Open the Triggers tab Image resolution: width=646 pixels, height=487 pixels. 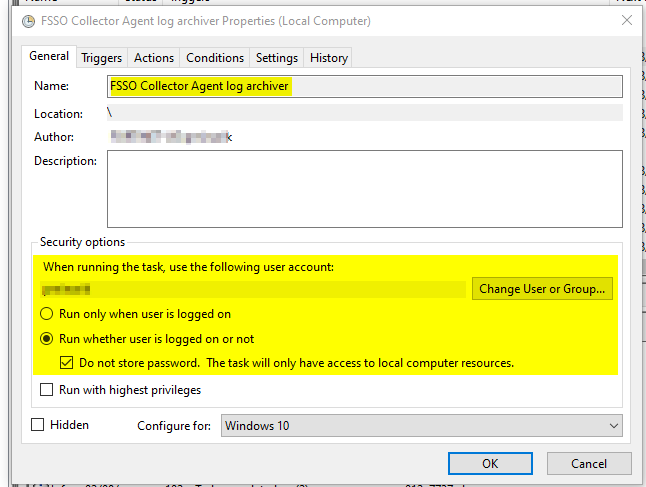(x=101, y=58)
